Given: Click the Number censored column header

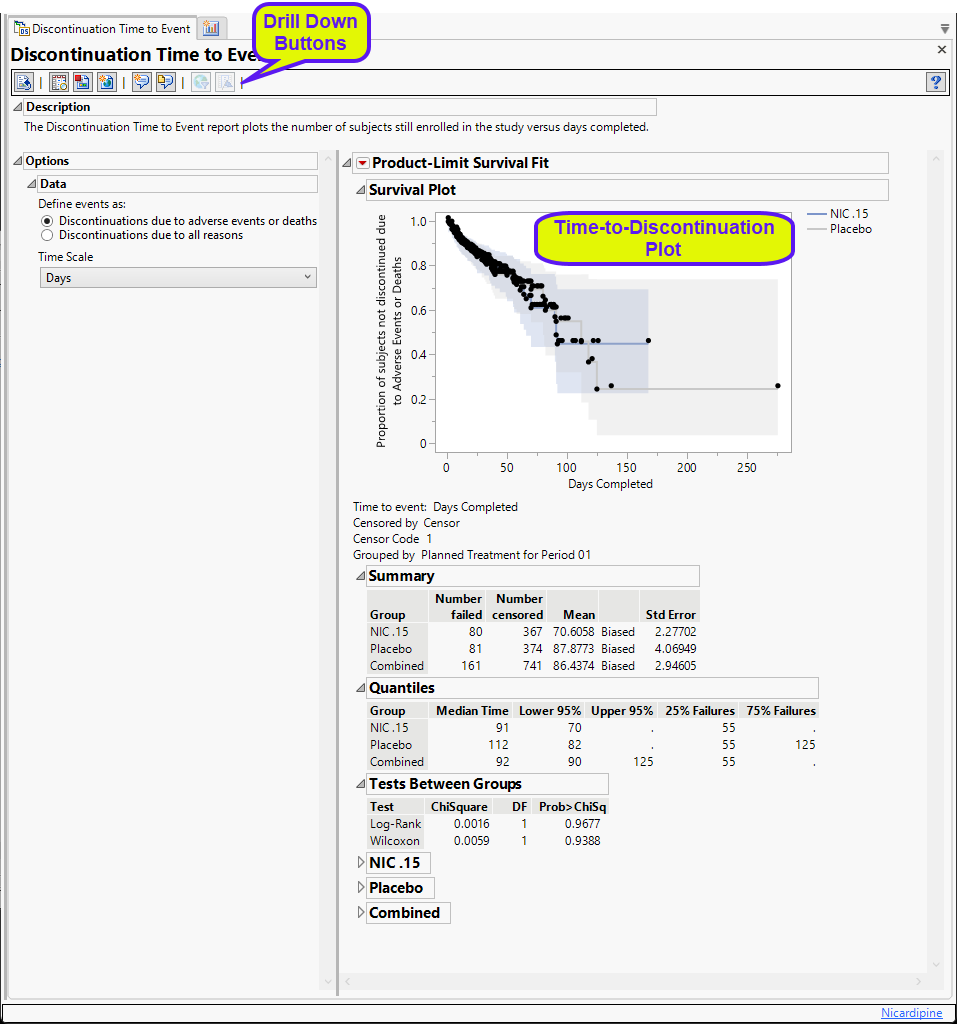Looking at the screenshot, I should click(x=517, y=607).
